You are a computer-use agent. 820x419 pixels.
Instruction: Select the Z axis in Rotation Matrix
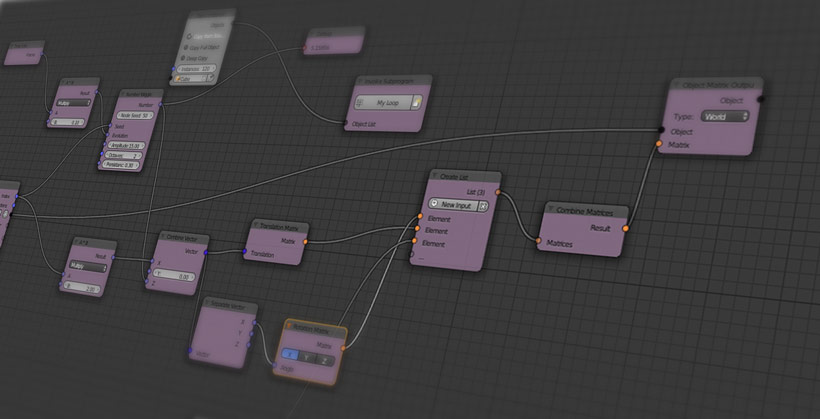click(x=325, y=360)
